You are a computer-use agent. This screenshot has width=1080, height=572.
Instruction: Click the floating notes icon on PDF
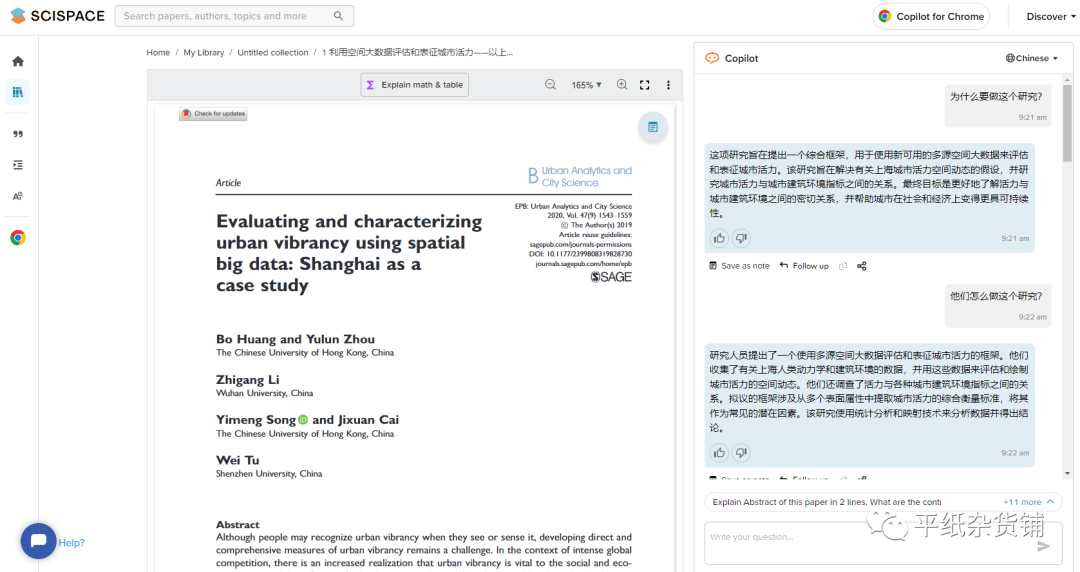[652, 127]
